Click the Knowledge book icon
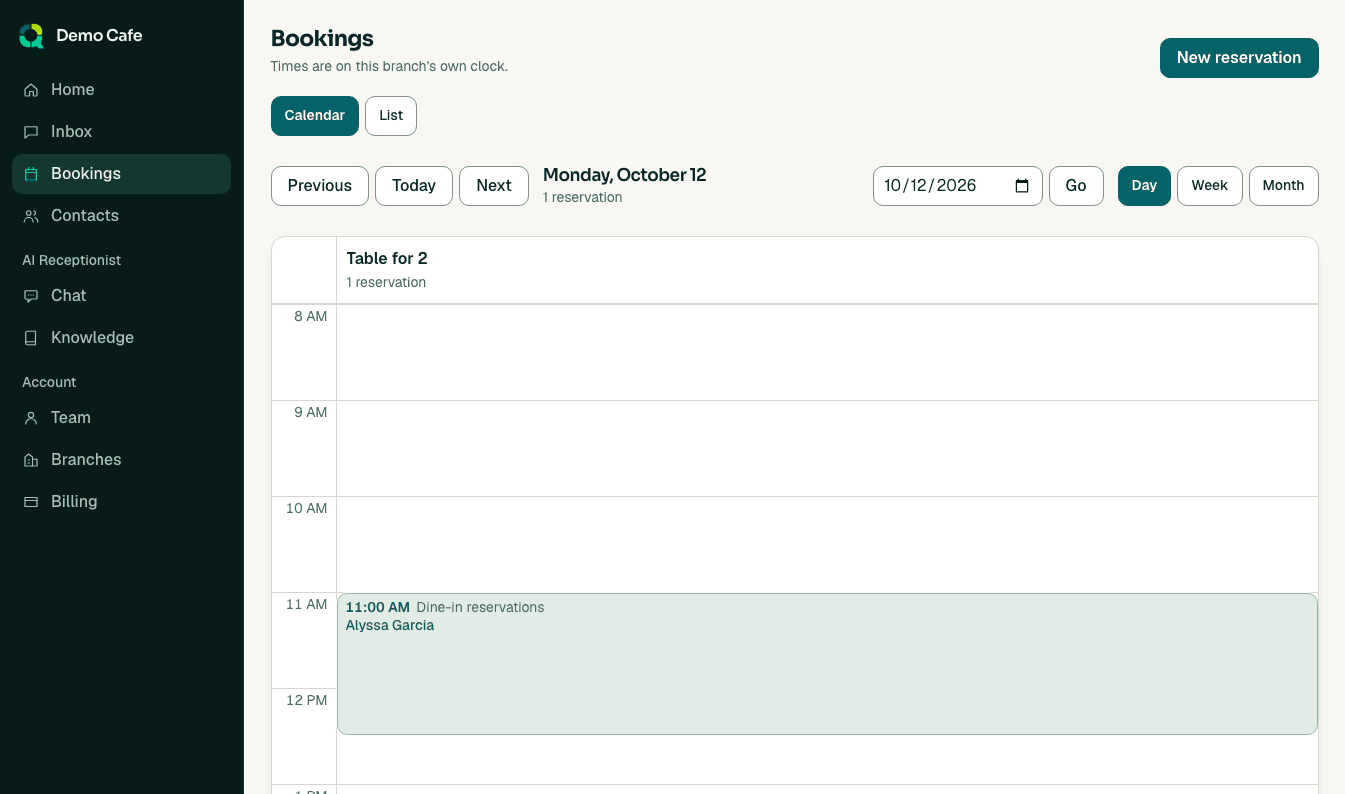 point(31,338)
